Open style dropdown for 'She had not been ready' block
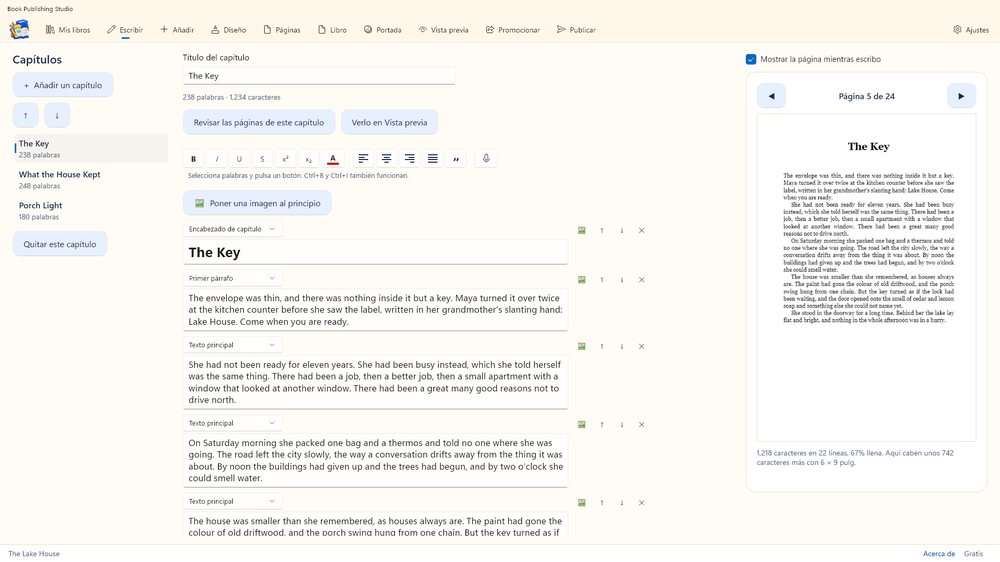Screen dimensions: 1000x562 pos(232,345)
